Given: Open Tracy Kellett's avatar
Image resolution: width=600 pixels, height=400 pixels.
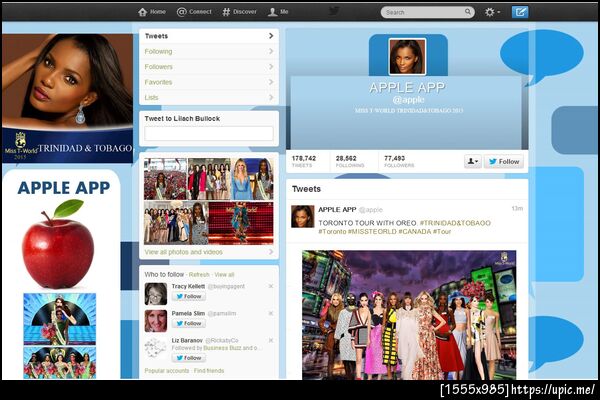Looking at the screenshot, I should 156,294.
